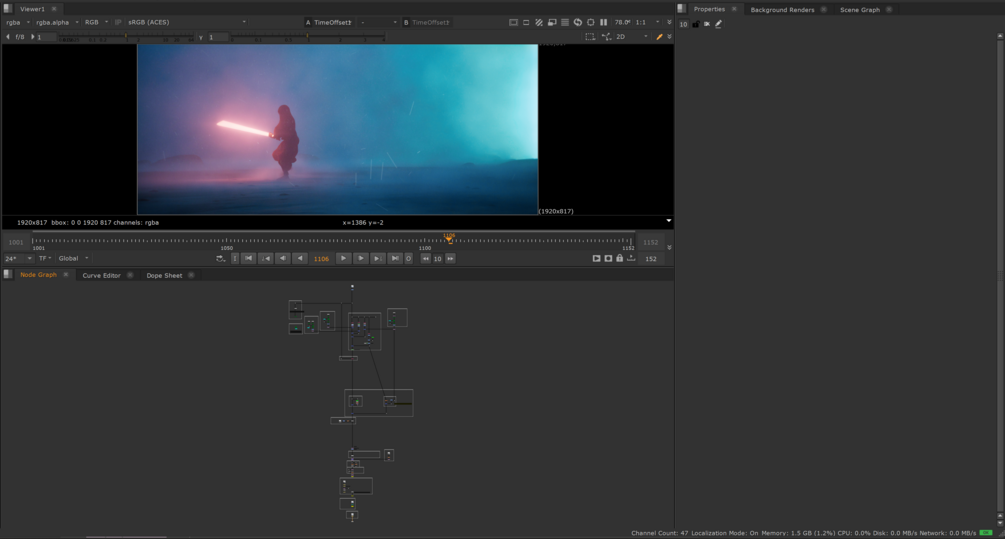Play the sequence backward
1005x539 pixels.
[299, 259]
